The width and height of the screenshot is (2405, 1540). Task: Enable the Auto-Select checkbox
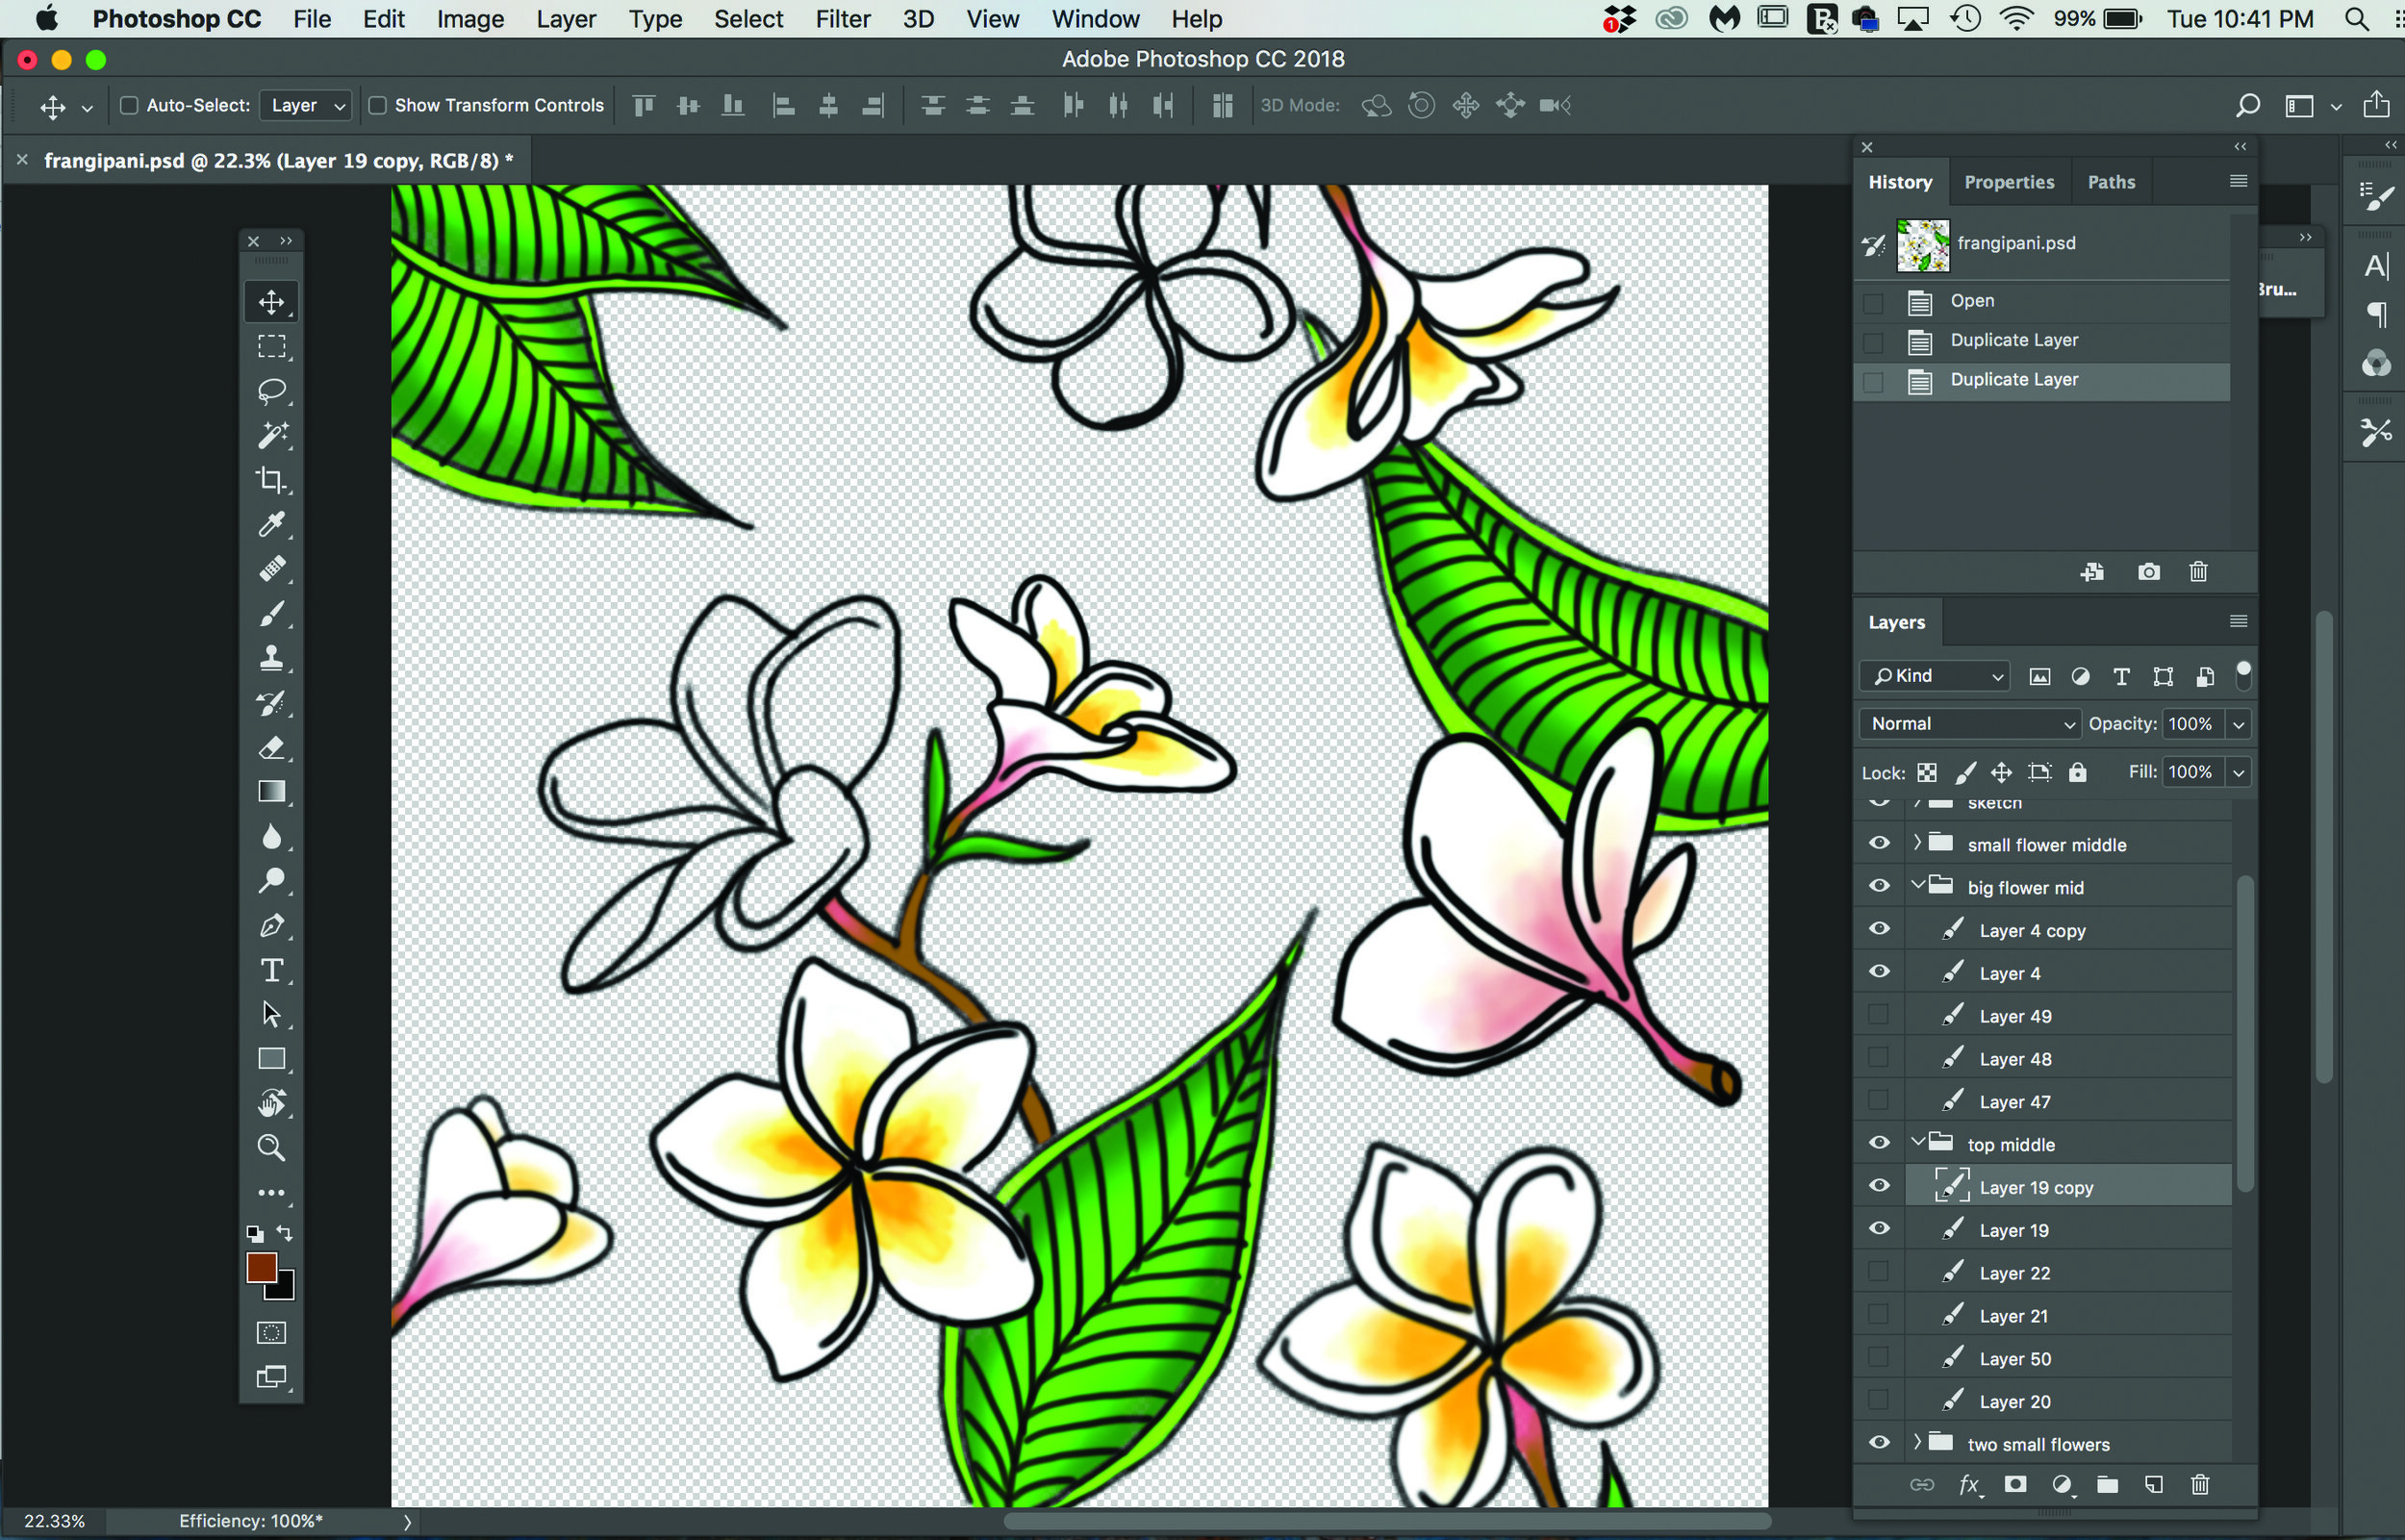129,105
